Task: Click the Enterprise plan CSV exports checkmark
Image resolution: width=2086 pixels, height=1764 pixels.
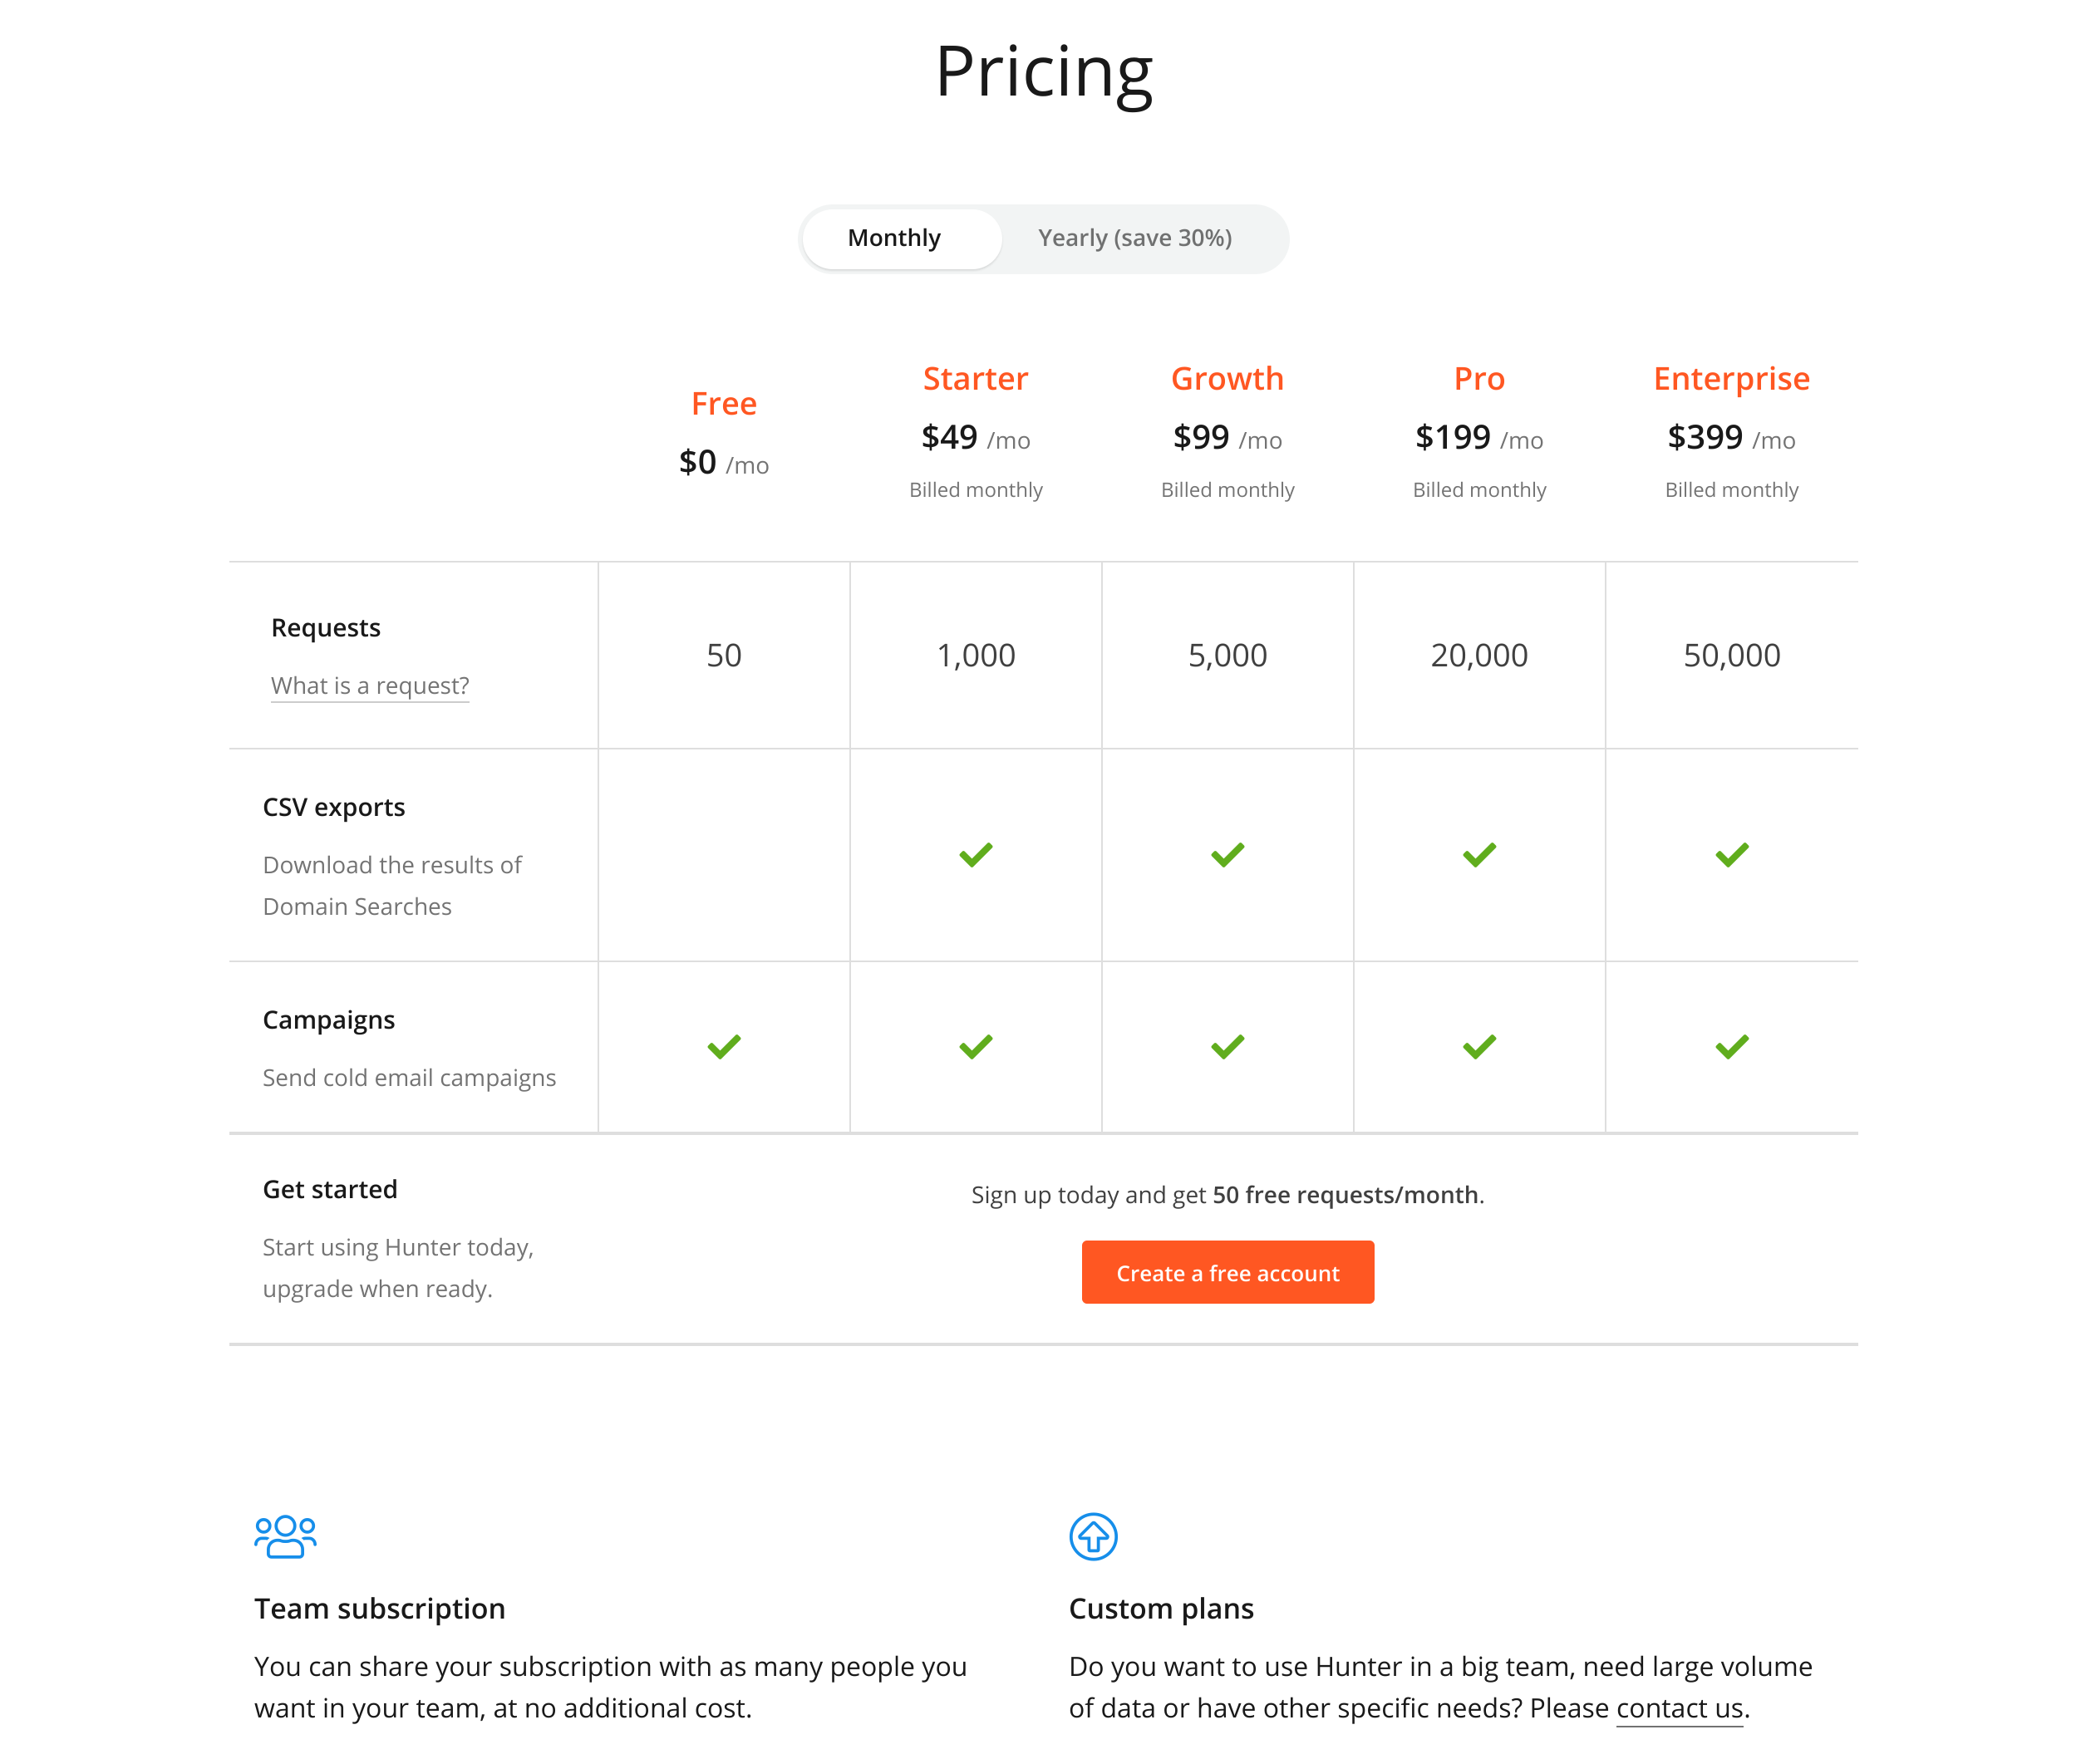Action: (x=1731, y=855)
